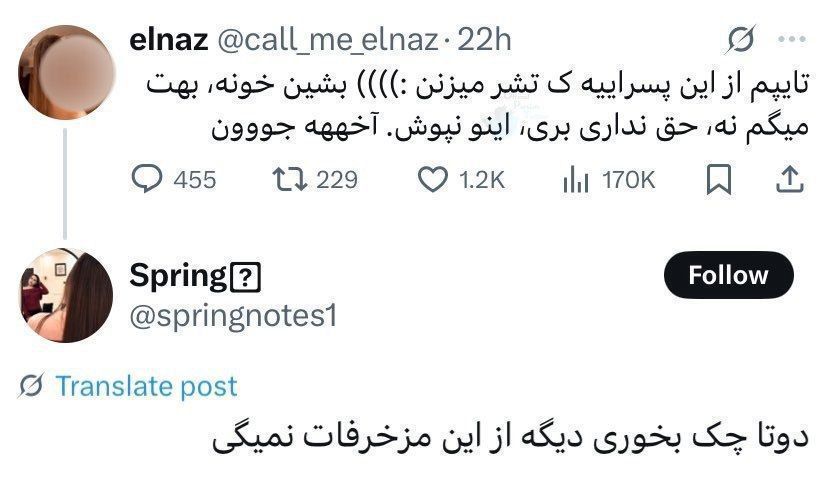
Task: Open the 22h timestamp link
Action: [x=484, y=40]
